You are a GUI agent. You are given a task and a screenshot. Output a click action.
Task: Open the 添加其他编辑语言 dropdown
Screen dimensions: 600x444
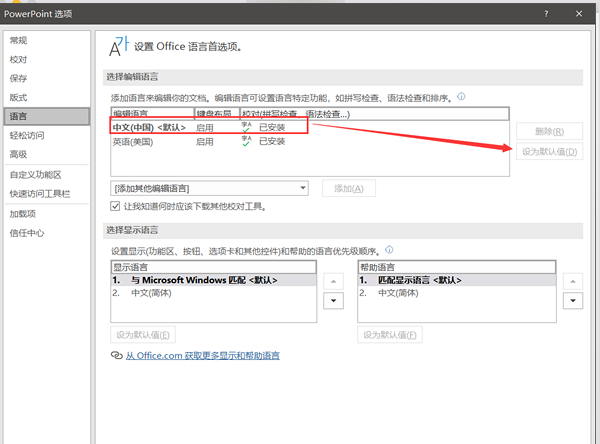(209, 188)
